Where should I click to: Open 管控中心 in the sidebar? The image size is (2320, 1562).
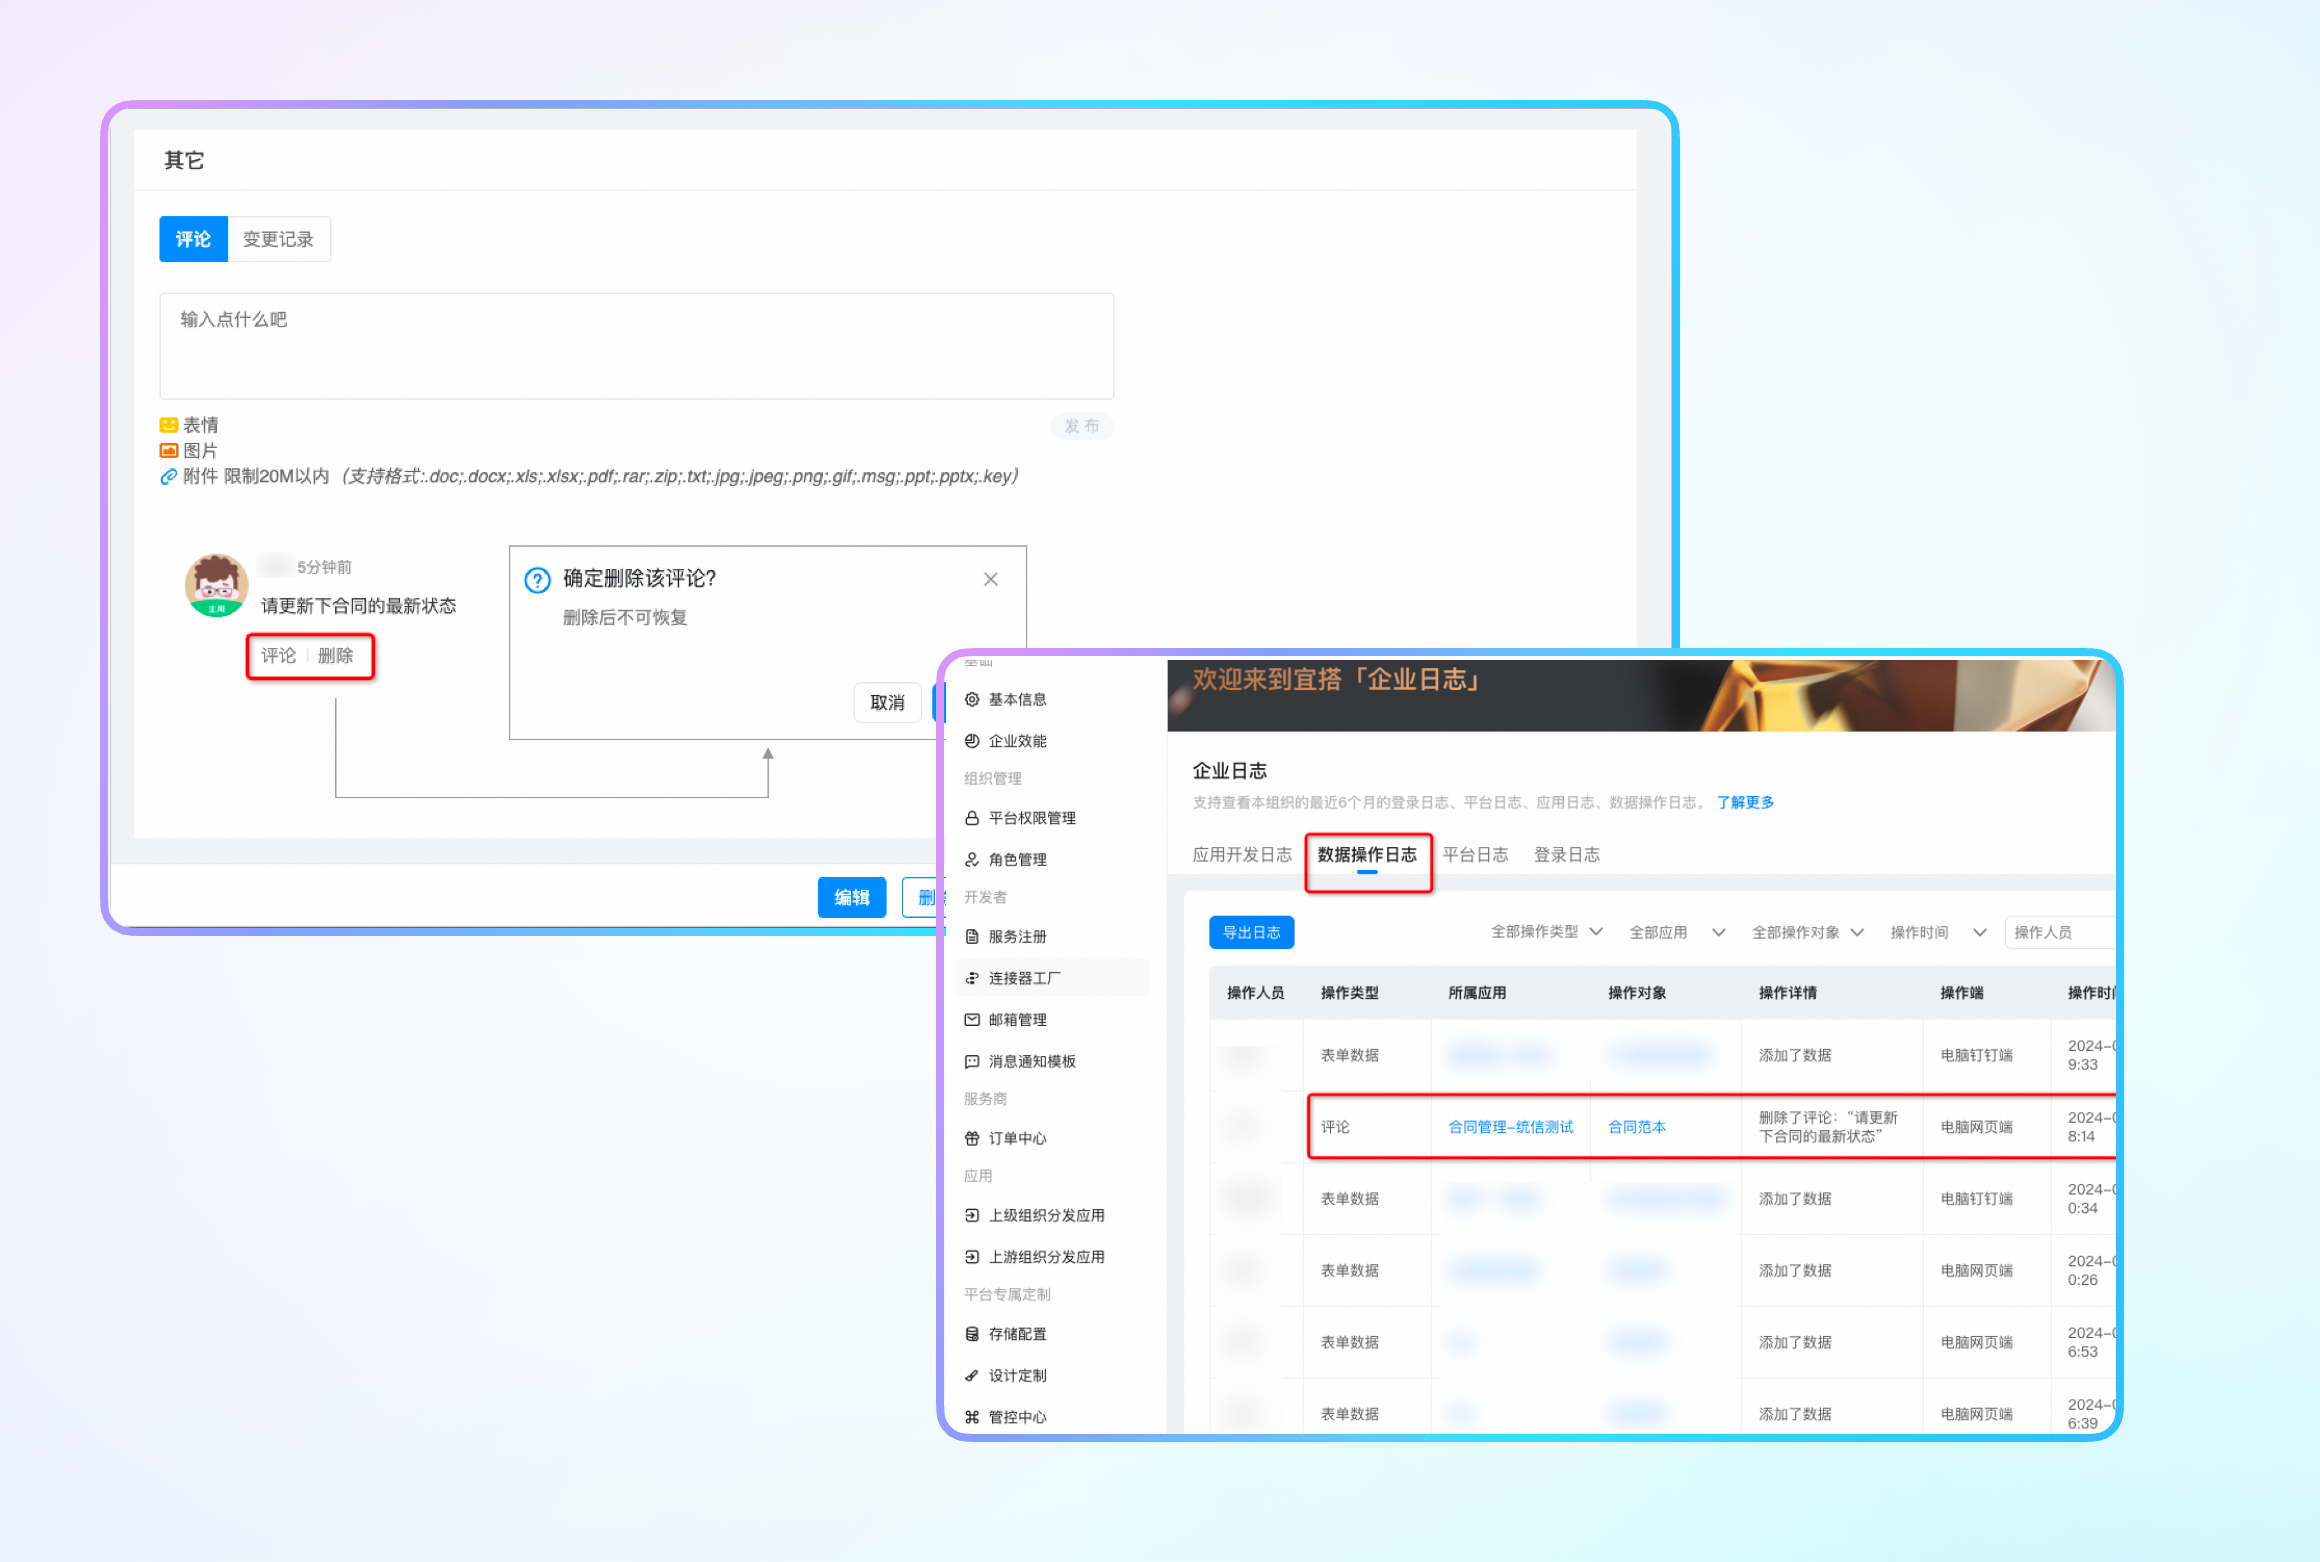point(1017,1417)
